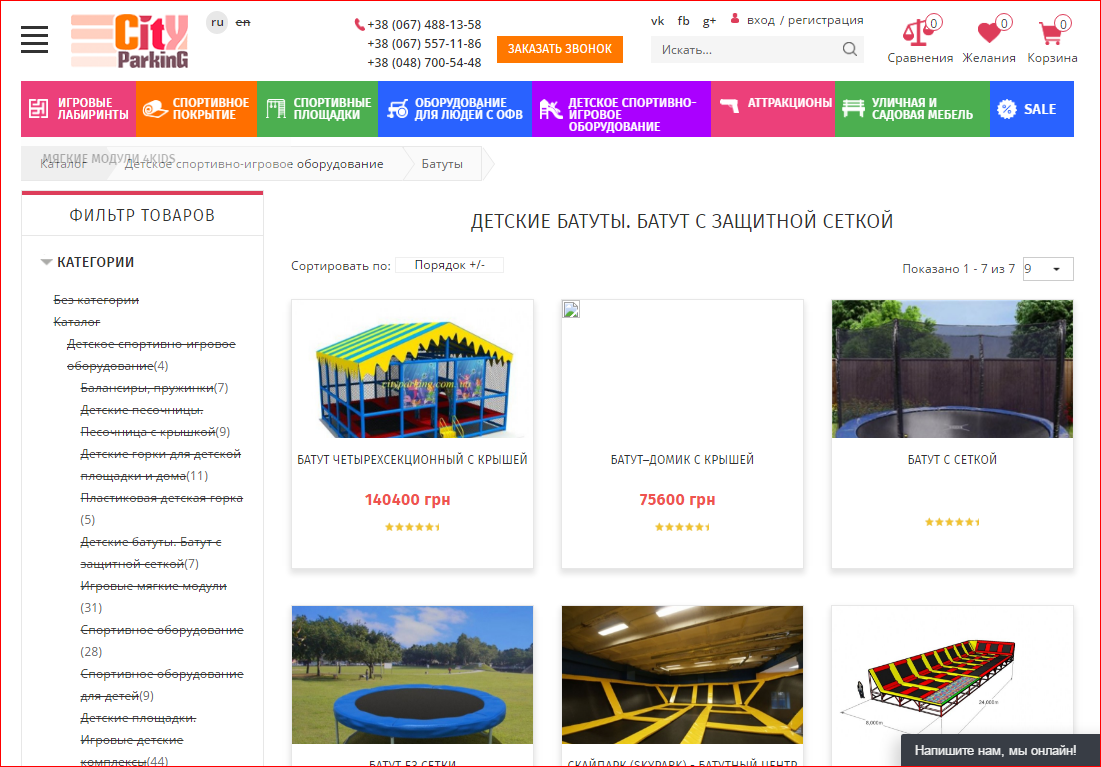Click the SALE percent badge icon
The image size is (1101, 767).
pos(1007,109)
